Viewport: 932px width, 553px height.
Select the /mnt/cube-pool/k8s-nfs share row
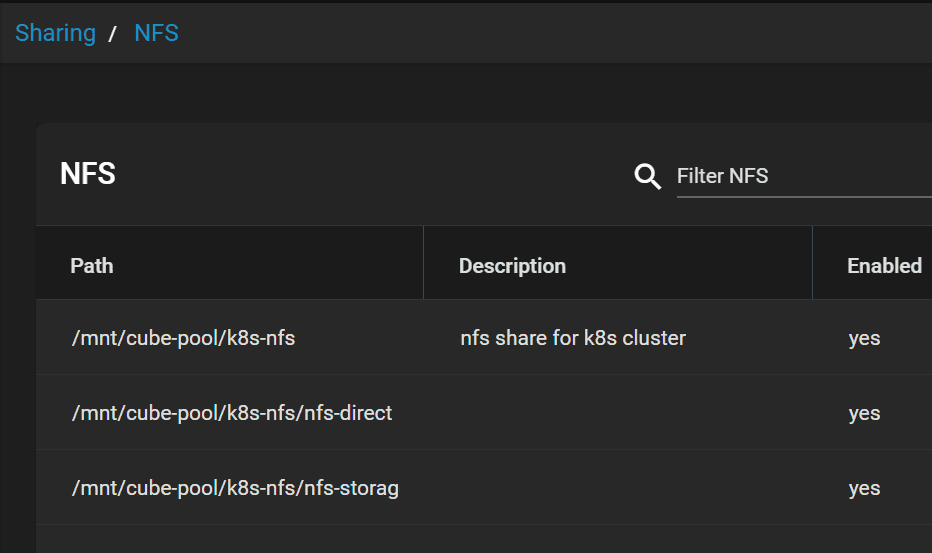point(484,337)
